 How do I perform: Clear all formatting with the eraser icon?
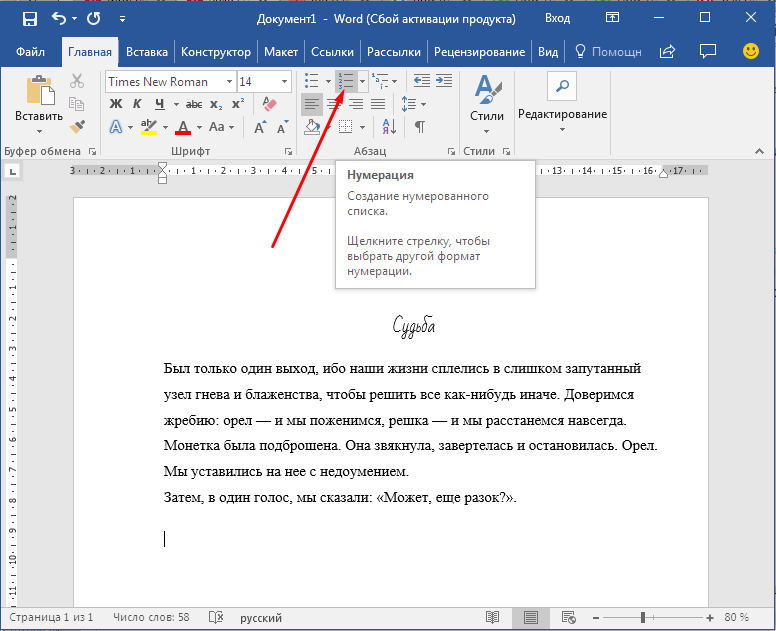[x=268, y=104]
